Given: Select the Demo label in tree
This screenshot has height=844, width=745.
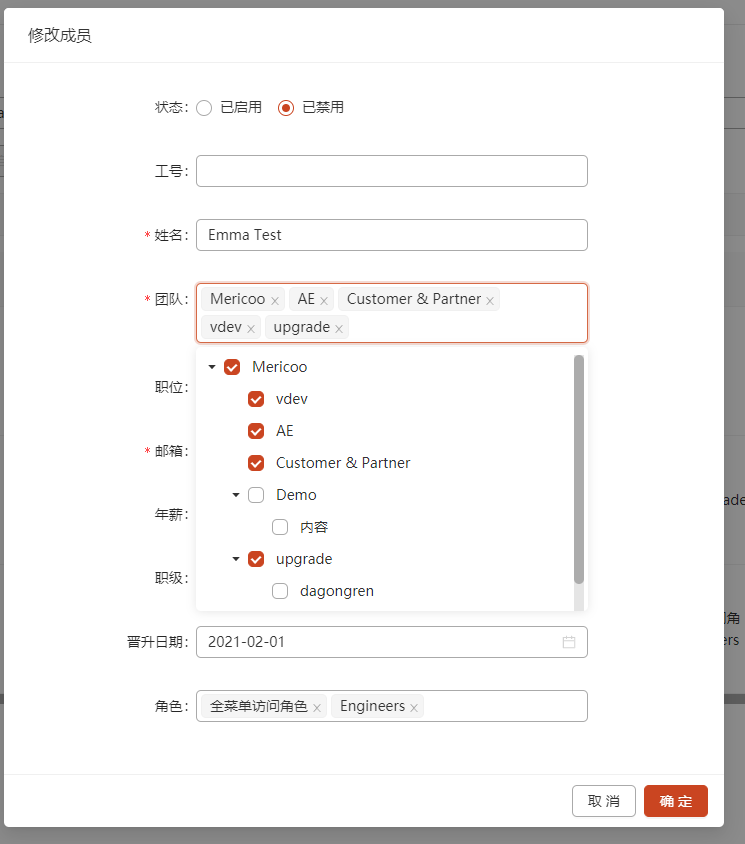Looking at the screenshot, I should pos(296,495).
